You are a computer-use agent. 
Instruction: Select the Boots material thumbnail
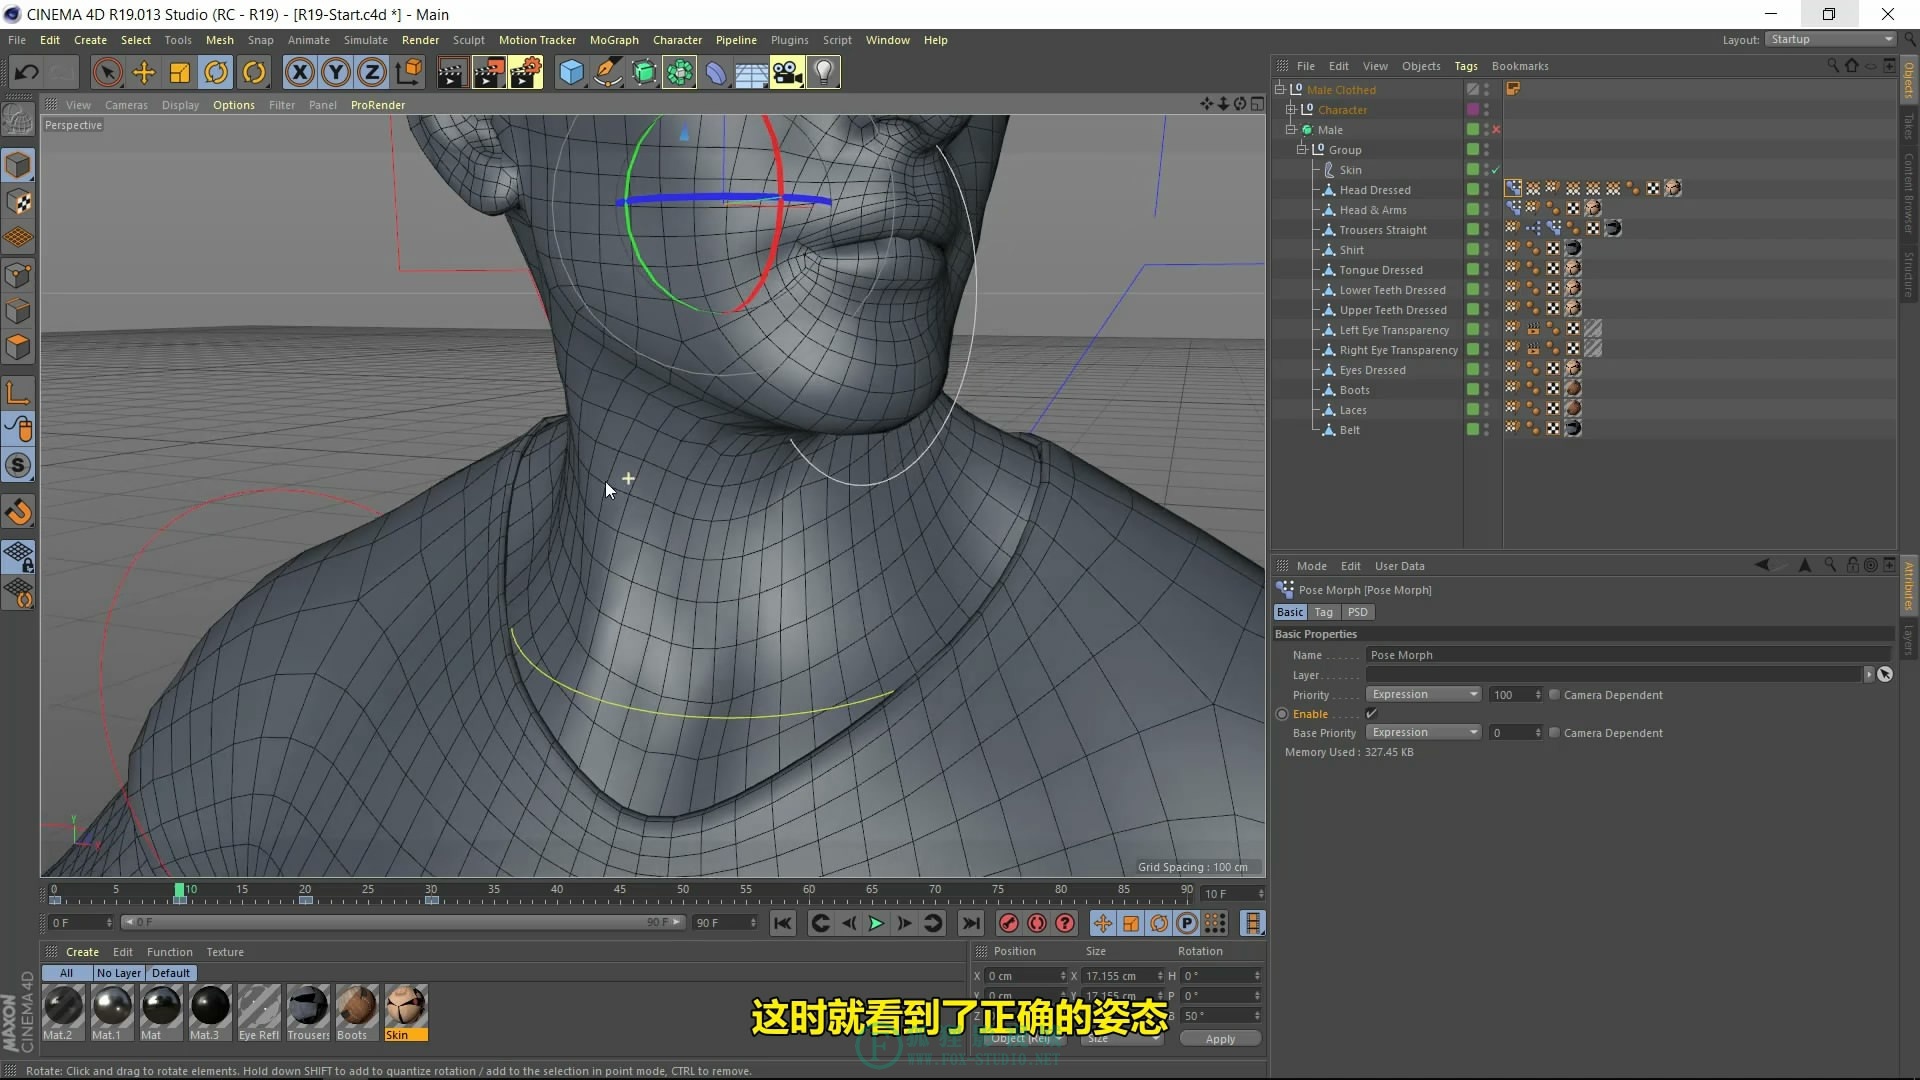tap(357, 1012)
